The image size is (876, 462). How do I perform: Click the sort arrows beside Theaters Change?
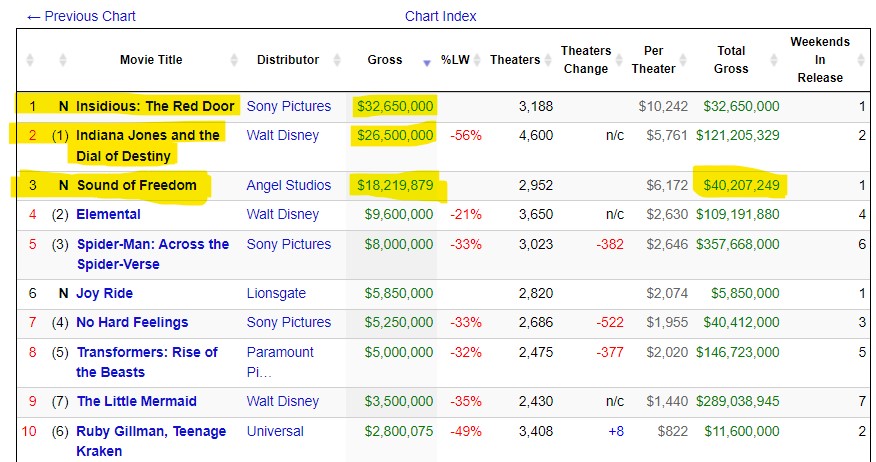tap(625, 60)
